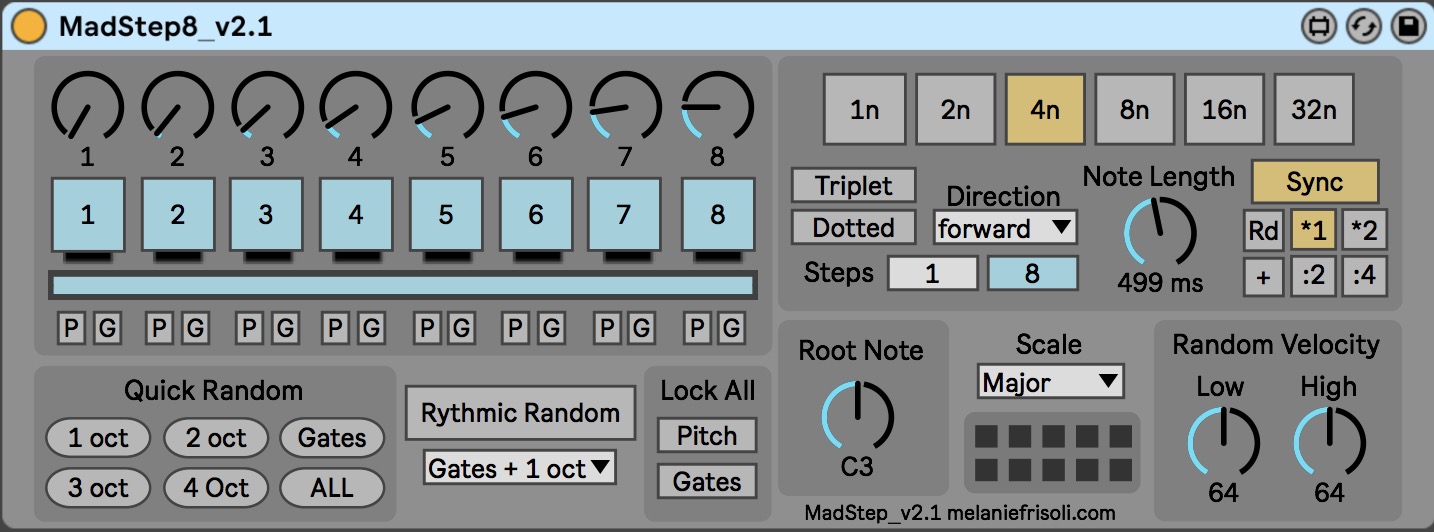This screenshot has width=1434, height=532.
Task: Select the *2 note length multiplier
Action: (1364, 230)
